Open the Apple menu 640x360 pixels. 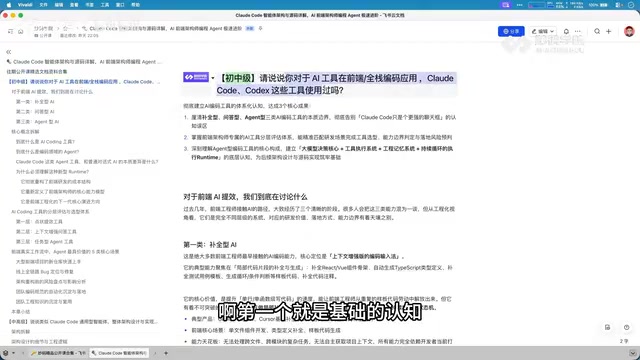[x=9, y=5]
